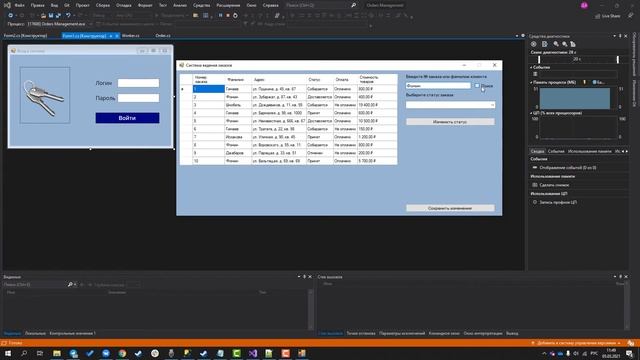This screenshot has width=640, height=360.
Task: Click the Статус column header in the orders grid
Action: tap(320, 79)
